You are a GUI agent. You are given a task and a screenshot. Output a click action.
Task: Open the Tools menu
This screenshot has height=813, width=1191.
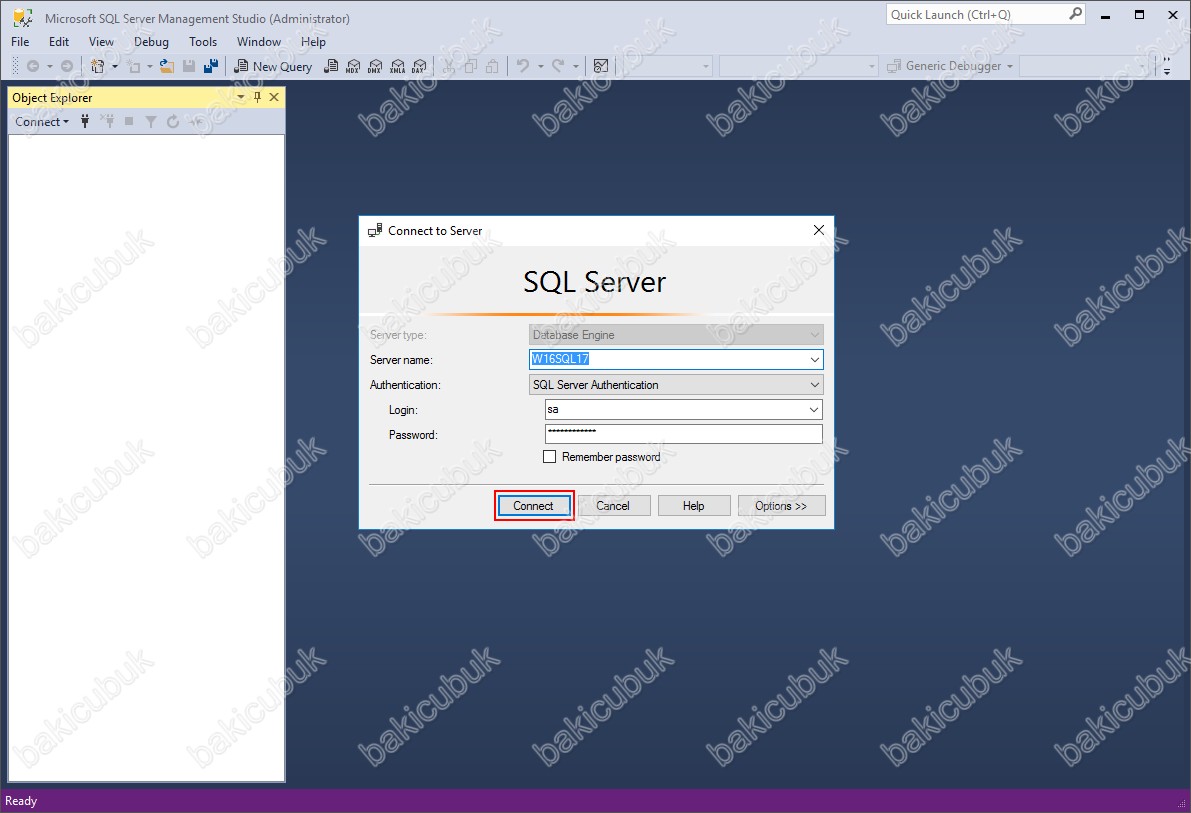[203, 42]
